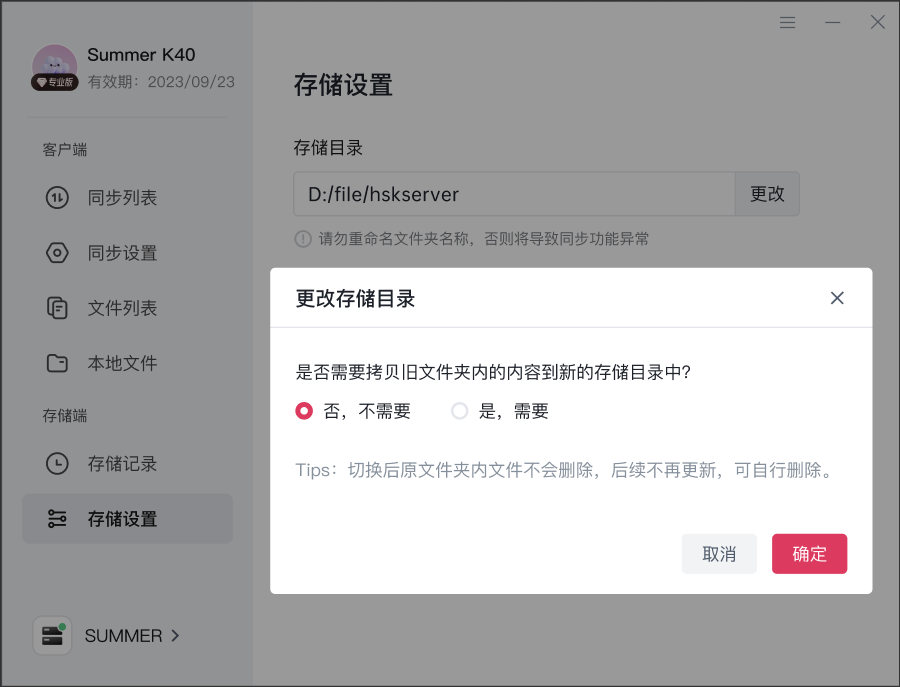
Task: Click the storage settings (存储设置) sliders icon
Action: pyautogui.click(x=57, y=519)
